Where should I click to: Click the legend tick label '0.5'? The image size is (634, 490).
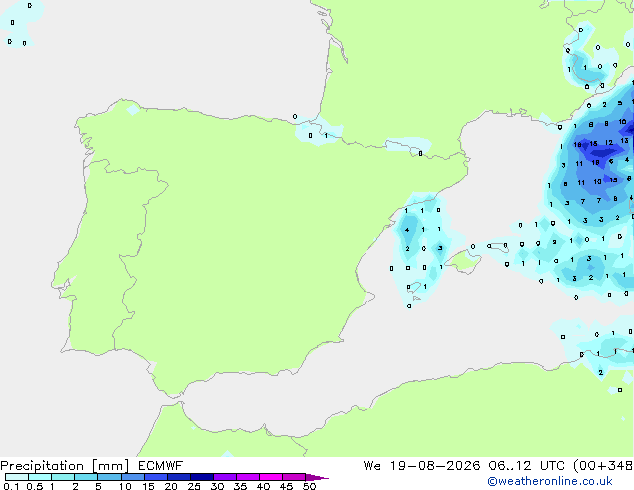pos(35,486)
